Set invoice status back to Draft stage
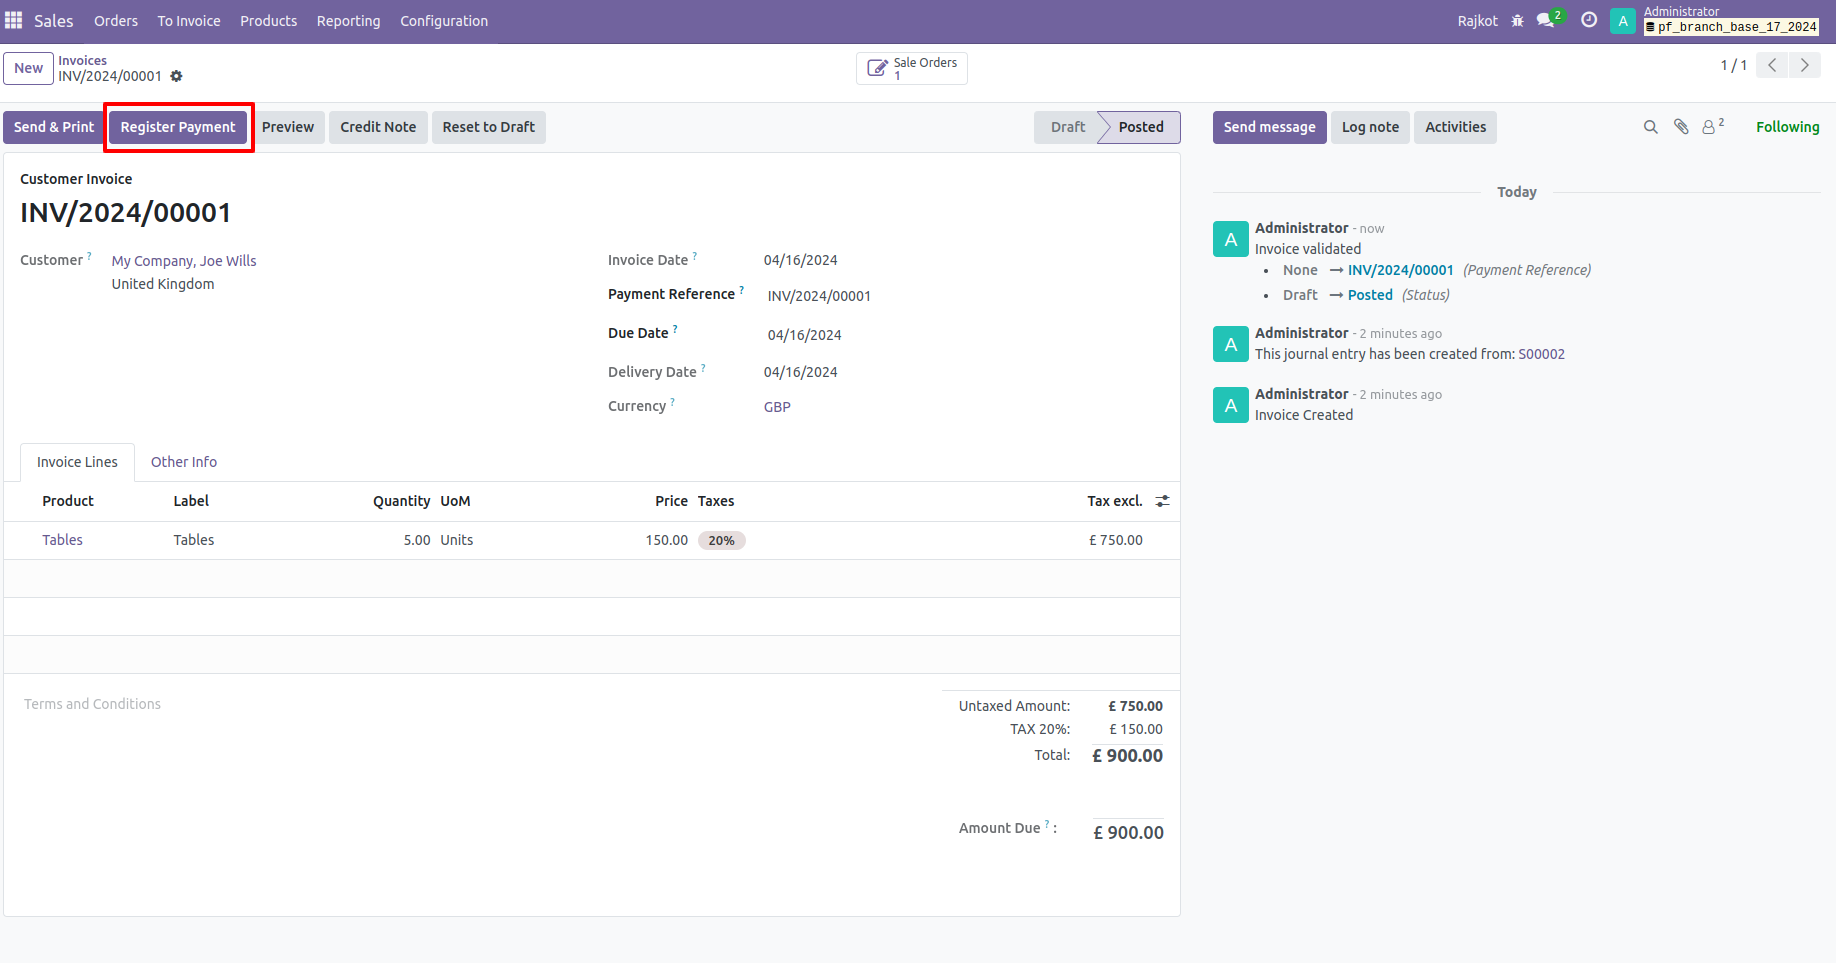 pyautogui.click(x=1067, y=127)
